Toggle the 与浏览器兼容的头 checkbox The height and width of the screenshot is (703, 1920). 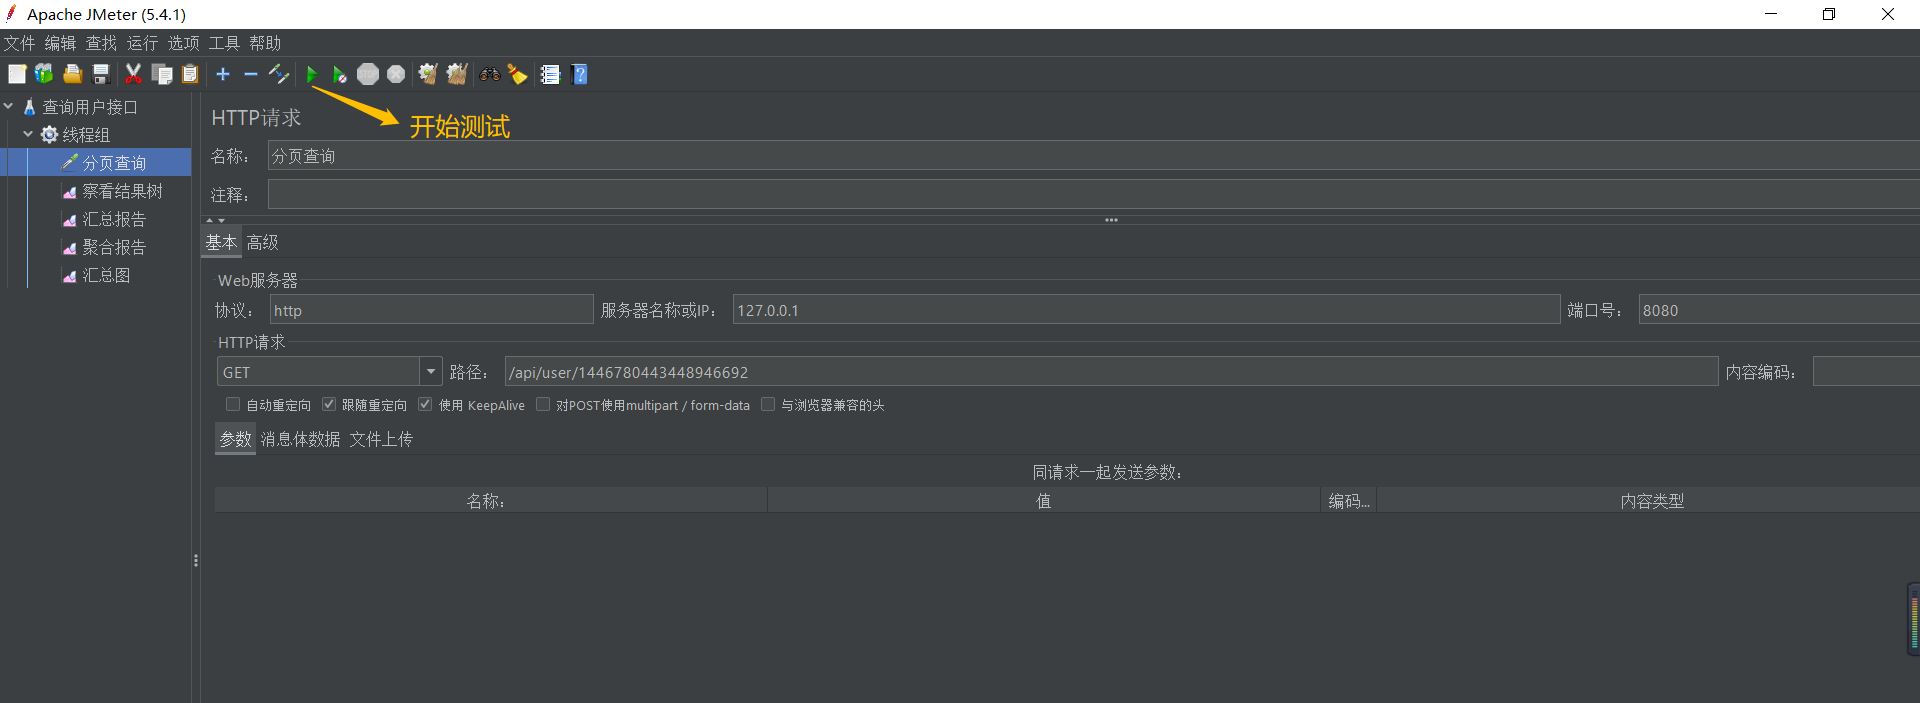click(768, 404)
